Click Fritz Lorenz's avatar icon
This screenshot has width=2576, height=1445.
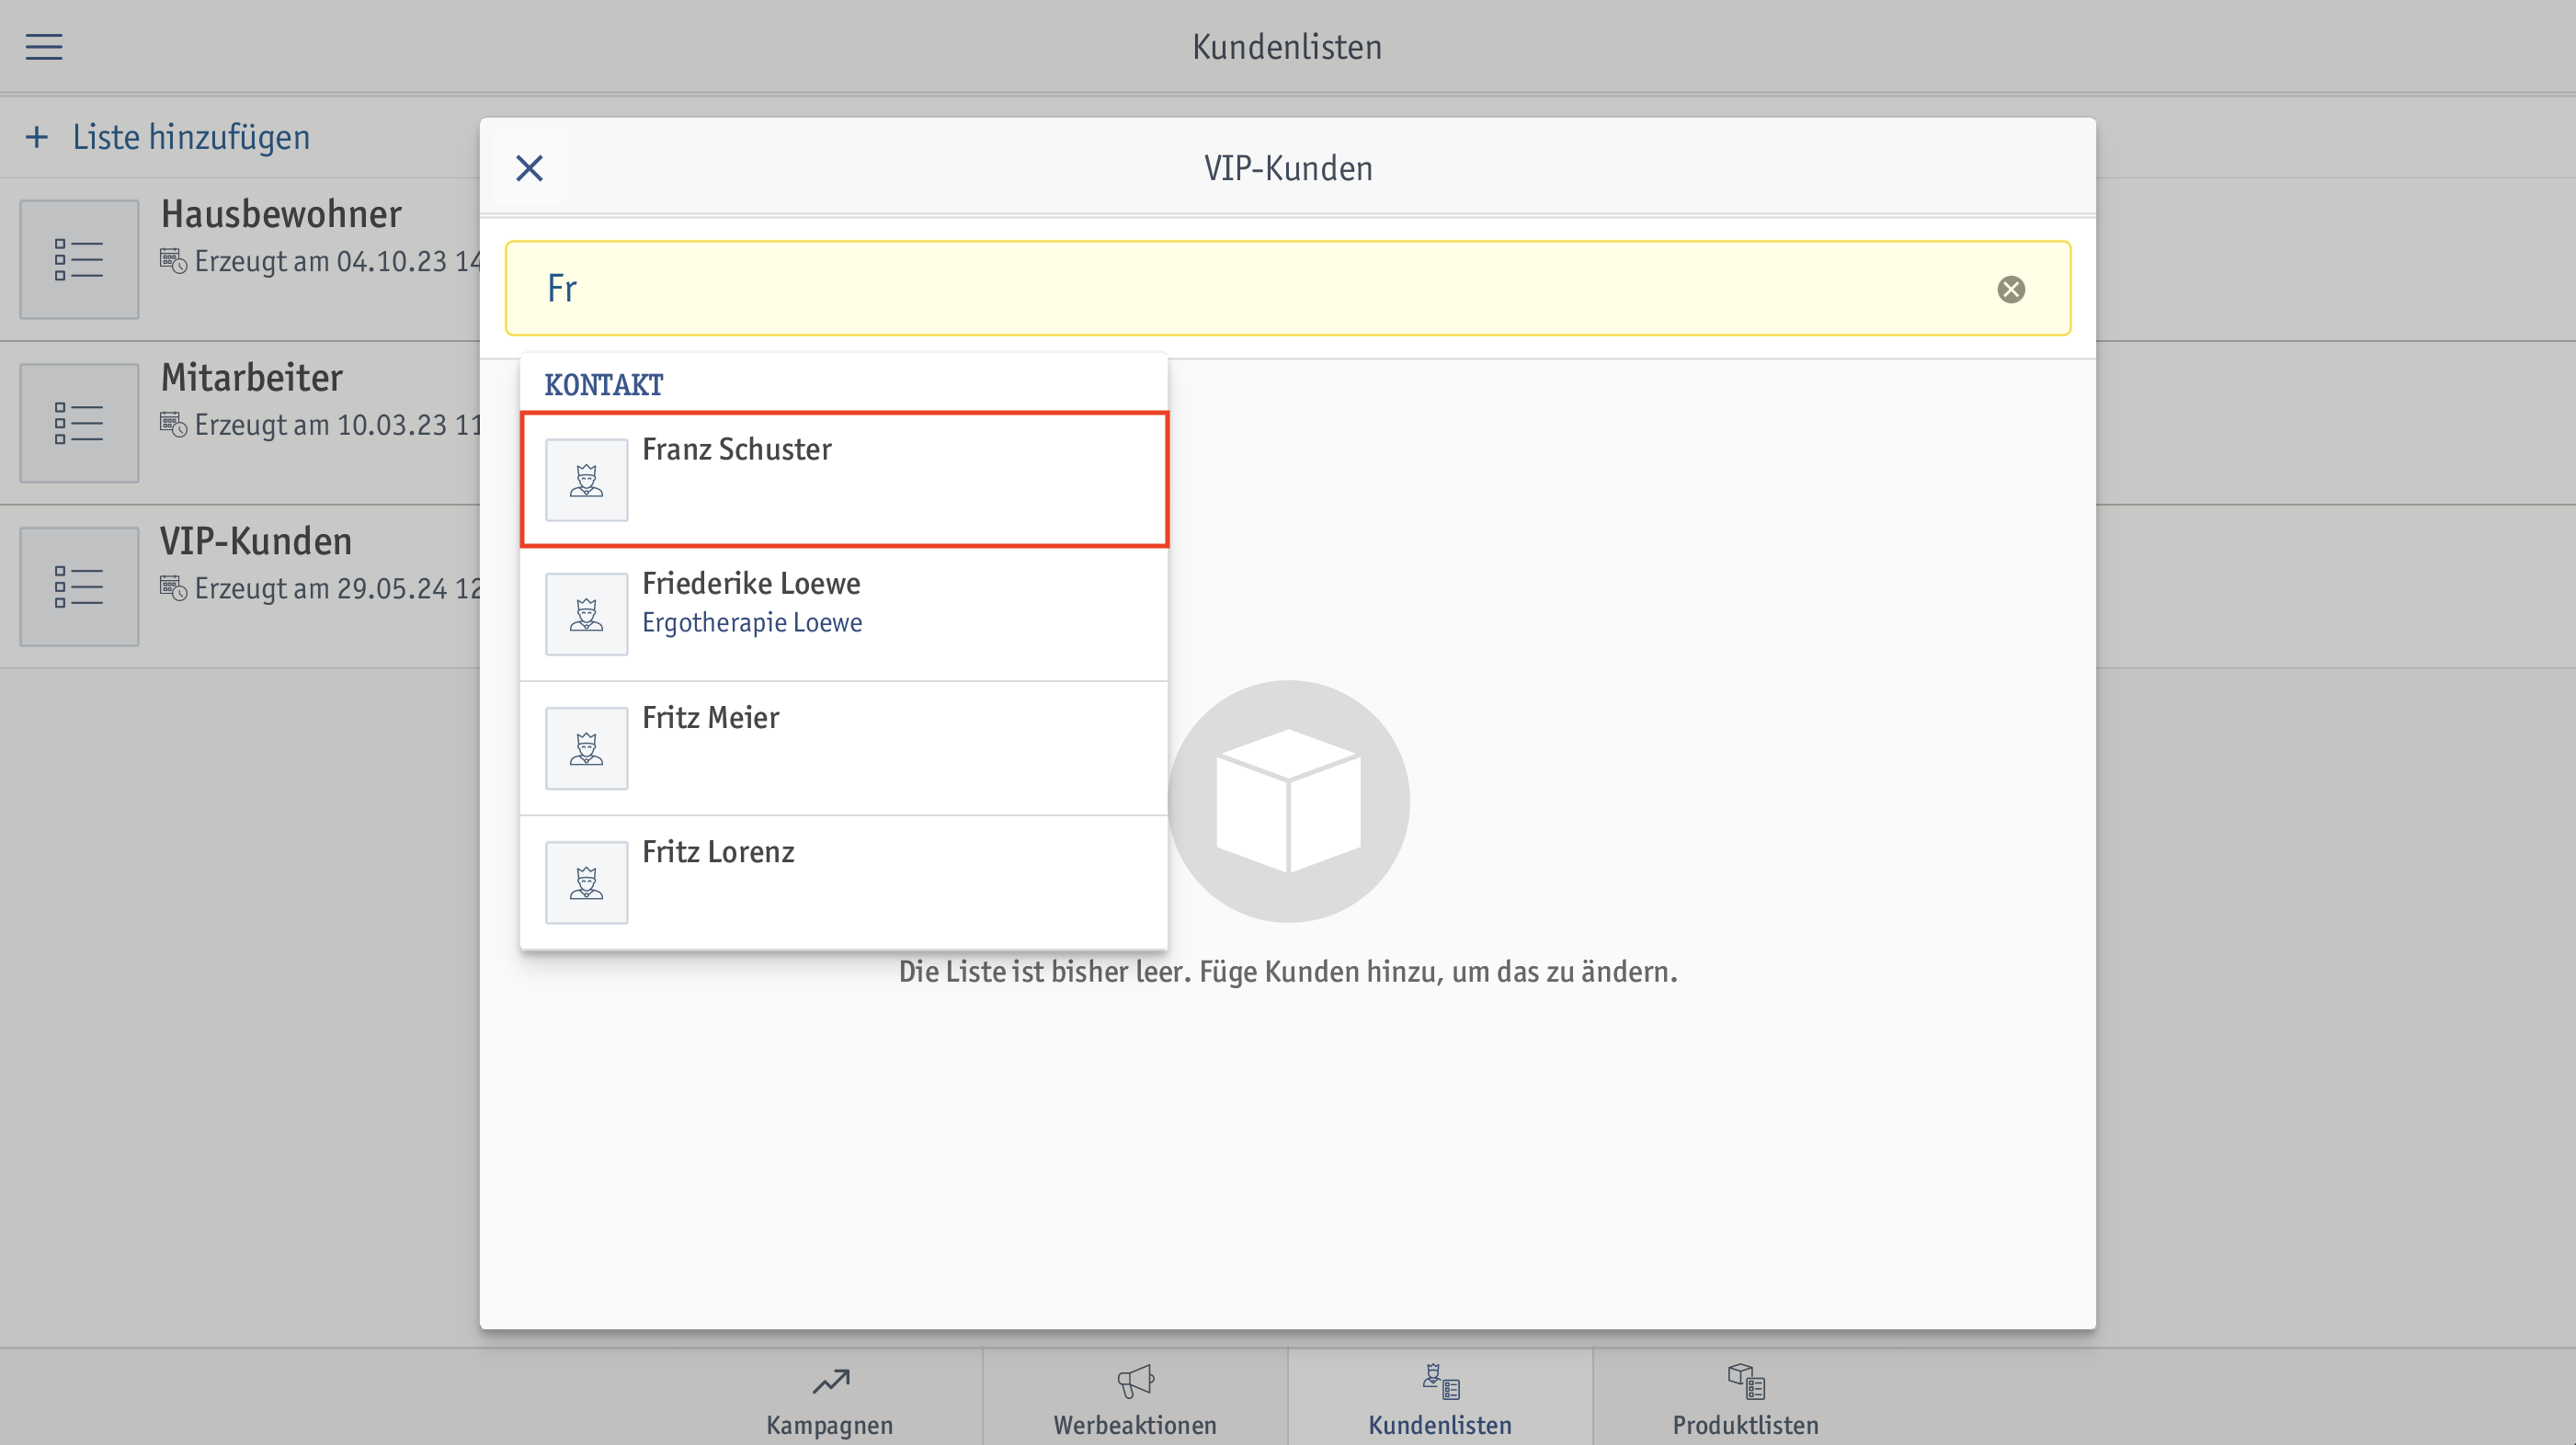[x=586, y=882]
